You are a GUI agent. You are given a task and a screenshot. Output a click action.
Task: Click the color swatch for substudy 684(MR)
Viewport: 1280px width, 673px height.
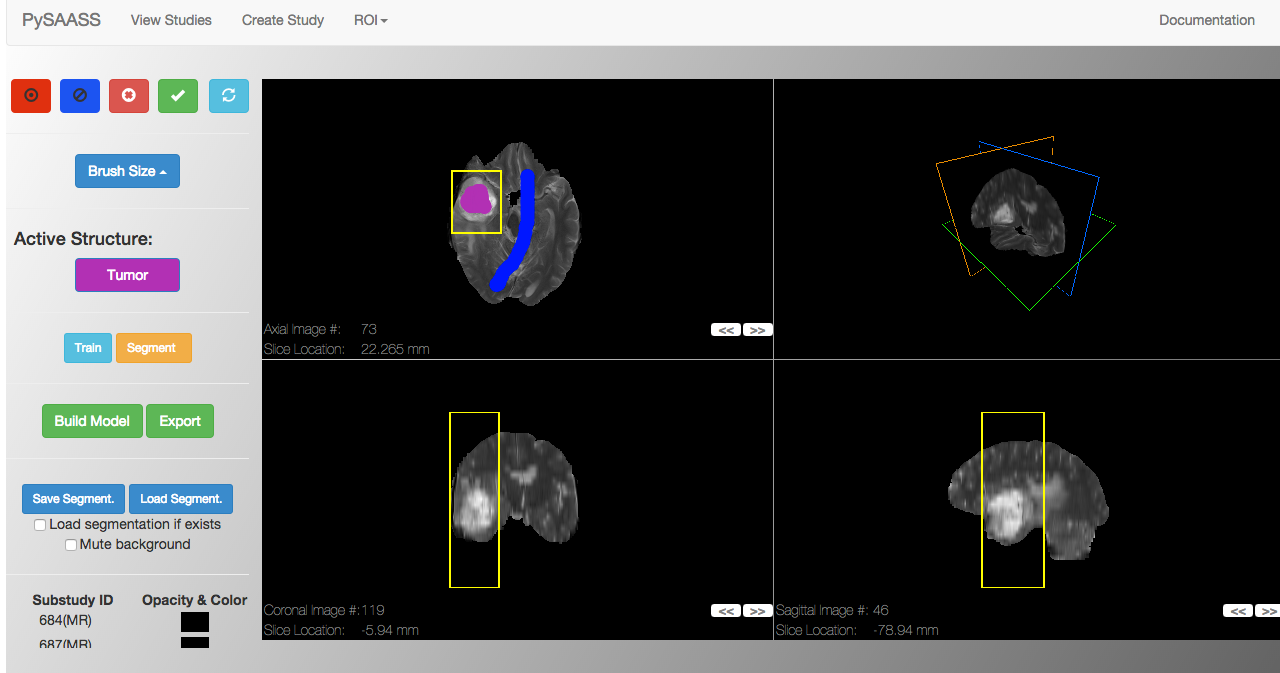click(195, 622)
